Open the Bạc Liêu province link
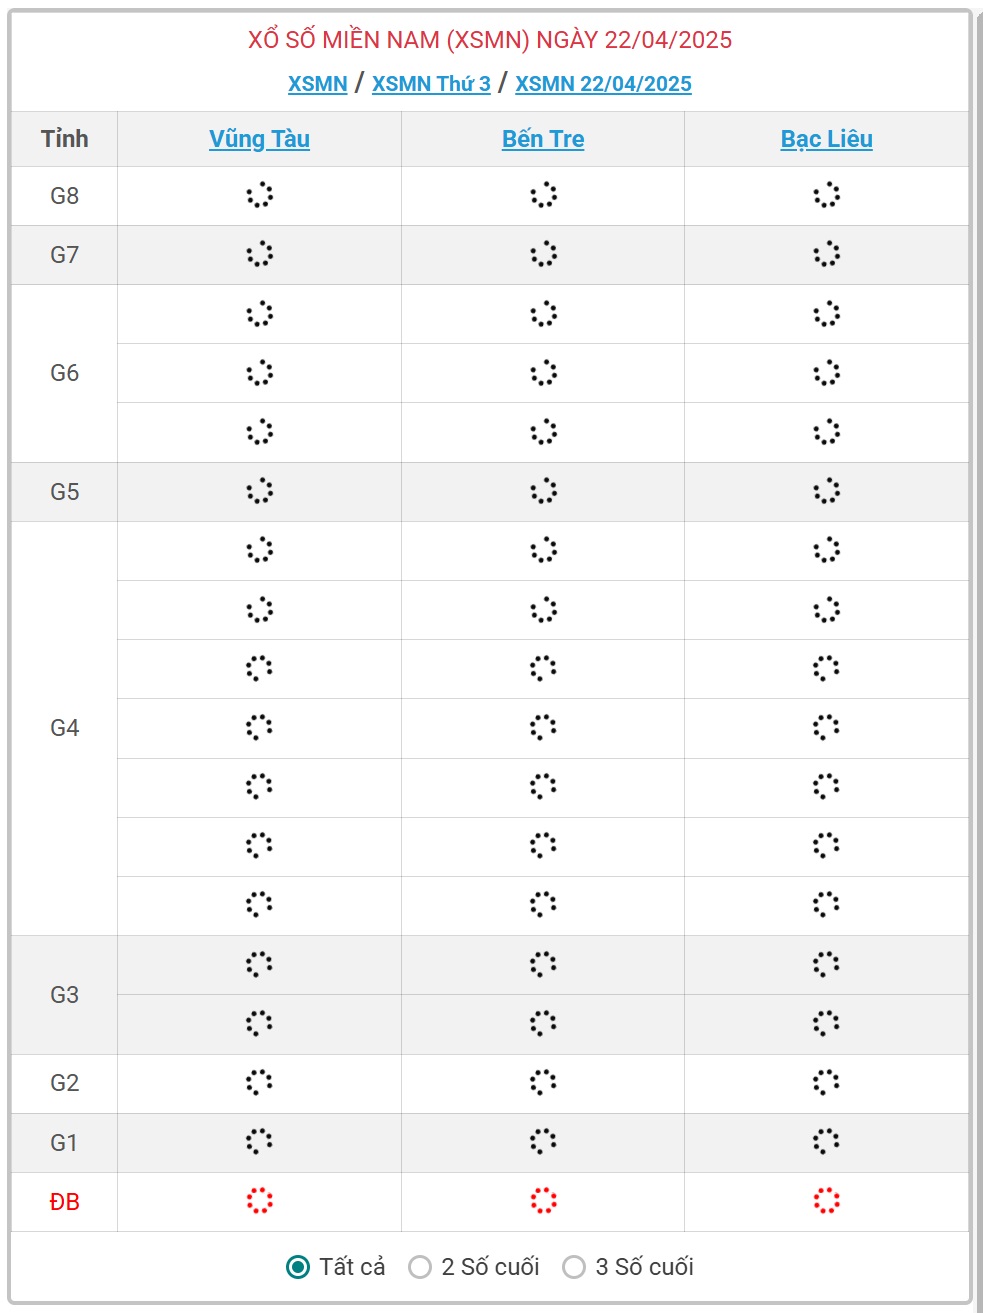This screenshot has height=1313, width=983. (x=826, y=139)
